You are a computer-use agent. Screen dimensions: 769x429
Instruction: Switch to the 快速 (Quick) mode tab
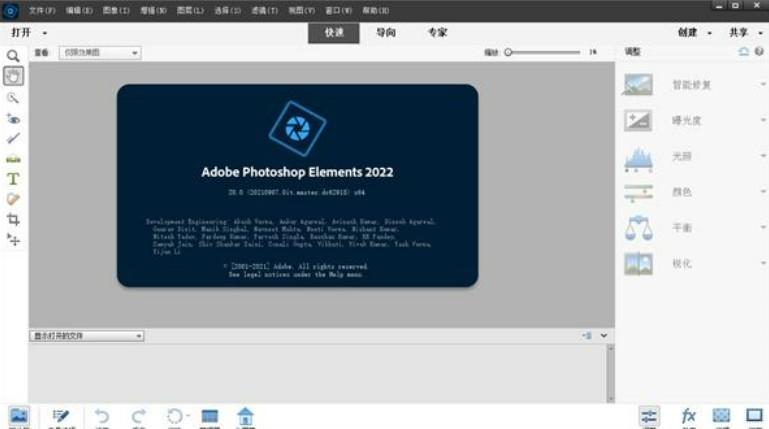[x=333, y=33]
